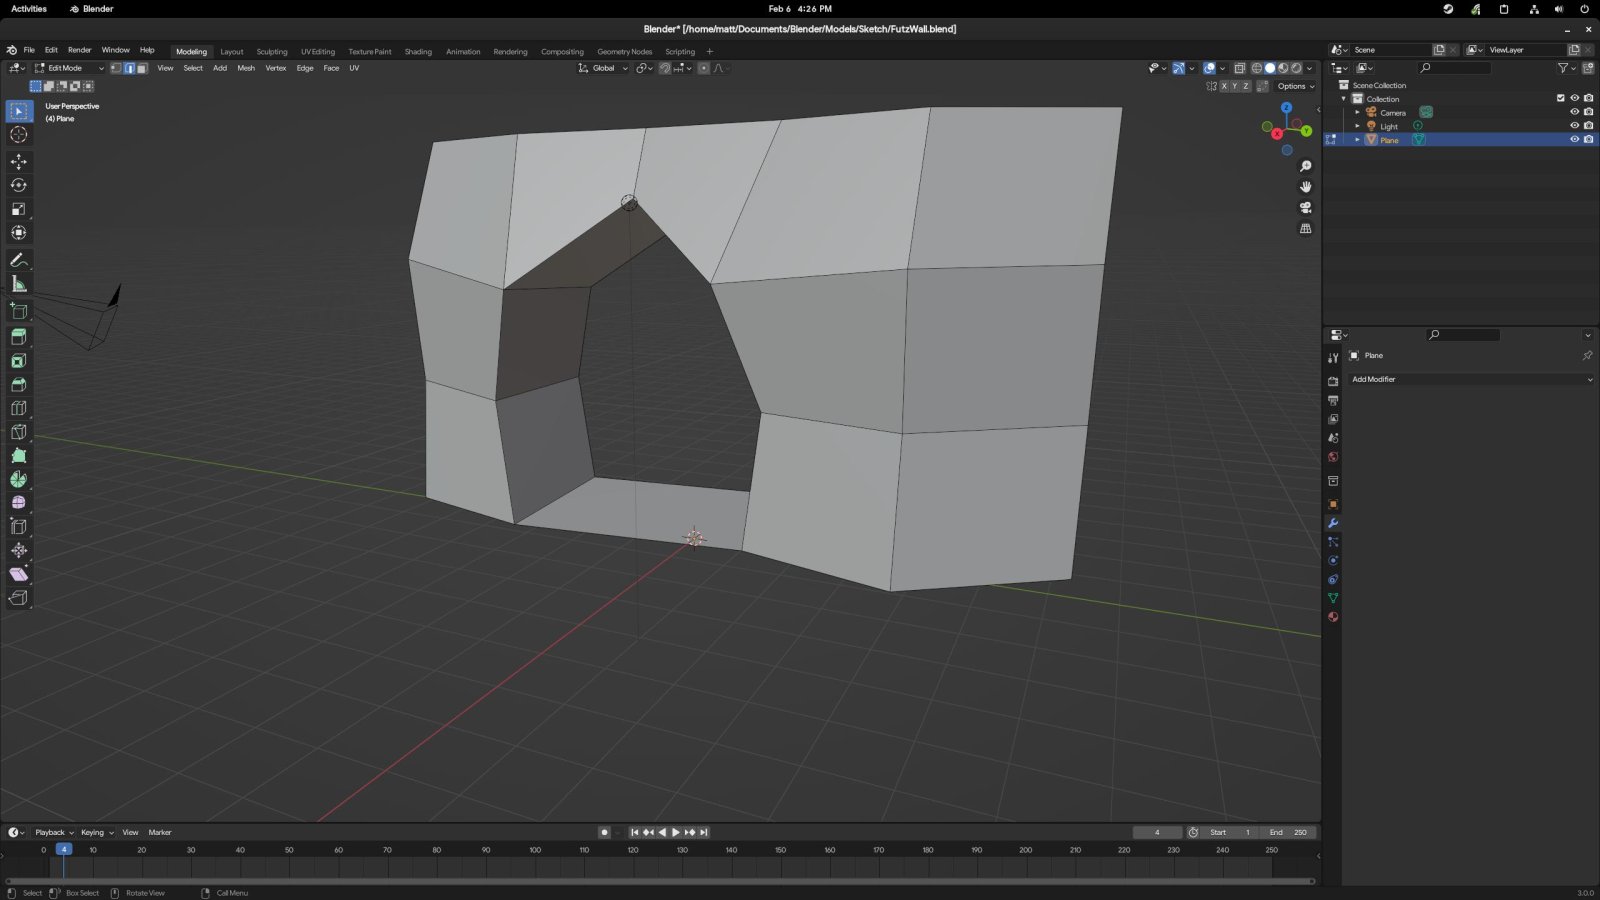The image size is (1600, 900).
Task: Enable snapping magnet toggle
Action: pos(665,68)
